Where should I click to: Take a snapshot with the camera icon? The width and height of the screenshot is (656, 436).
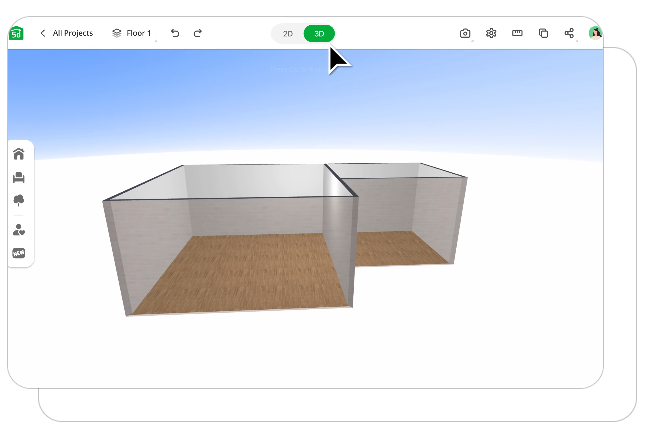465,33
